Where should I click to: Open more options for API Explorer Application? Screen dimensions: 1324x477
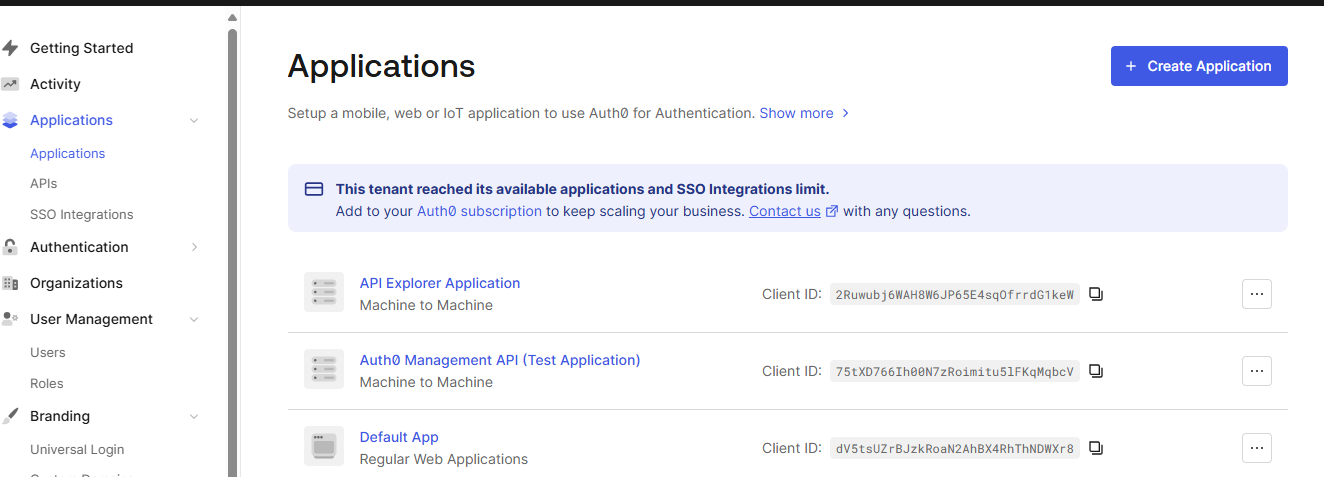pos(1256,294)
